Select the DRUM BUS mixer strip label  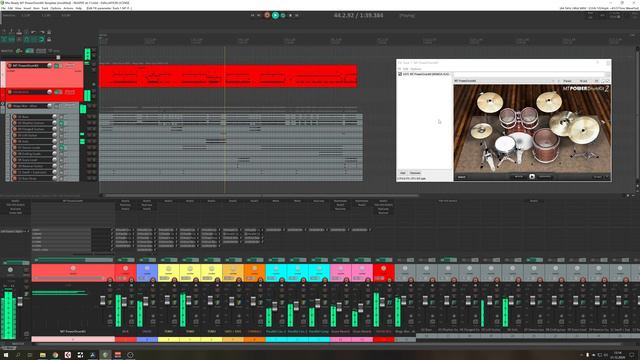pos(383,331)
